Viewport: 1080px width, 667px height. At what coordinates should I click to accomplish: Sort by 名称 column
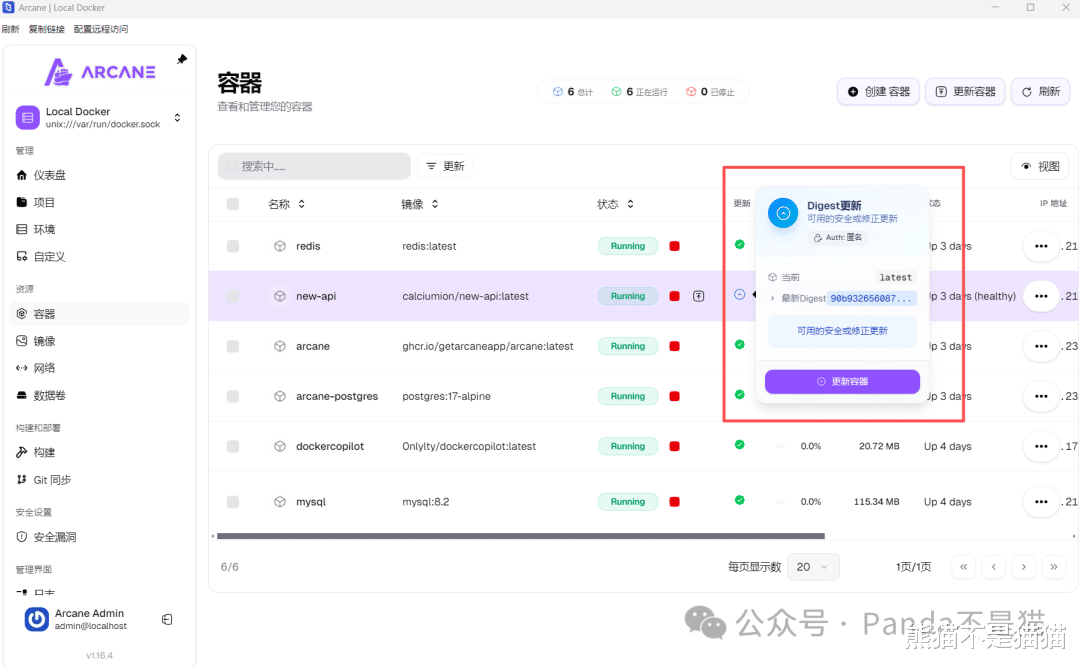pos(287,204)
